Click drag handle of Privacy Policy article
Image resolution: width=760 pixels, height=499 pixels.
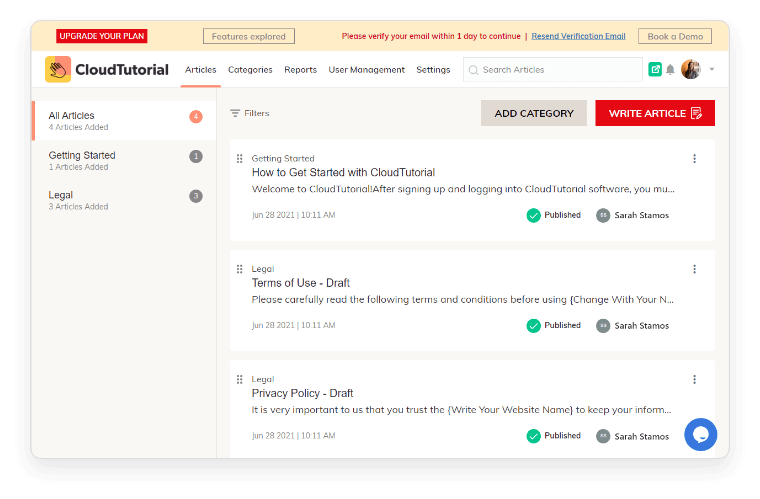click(x=239, y=379)
